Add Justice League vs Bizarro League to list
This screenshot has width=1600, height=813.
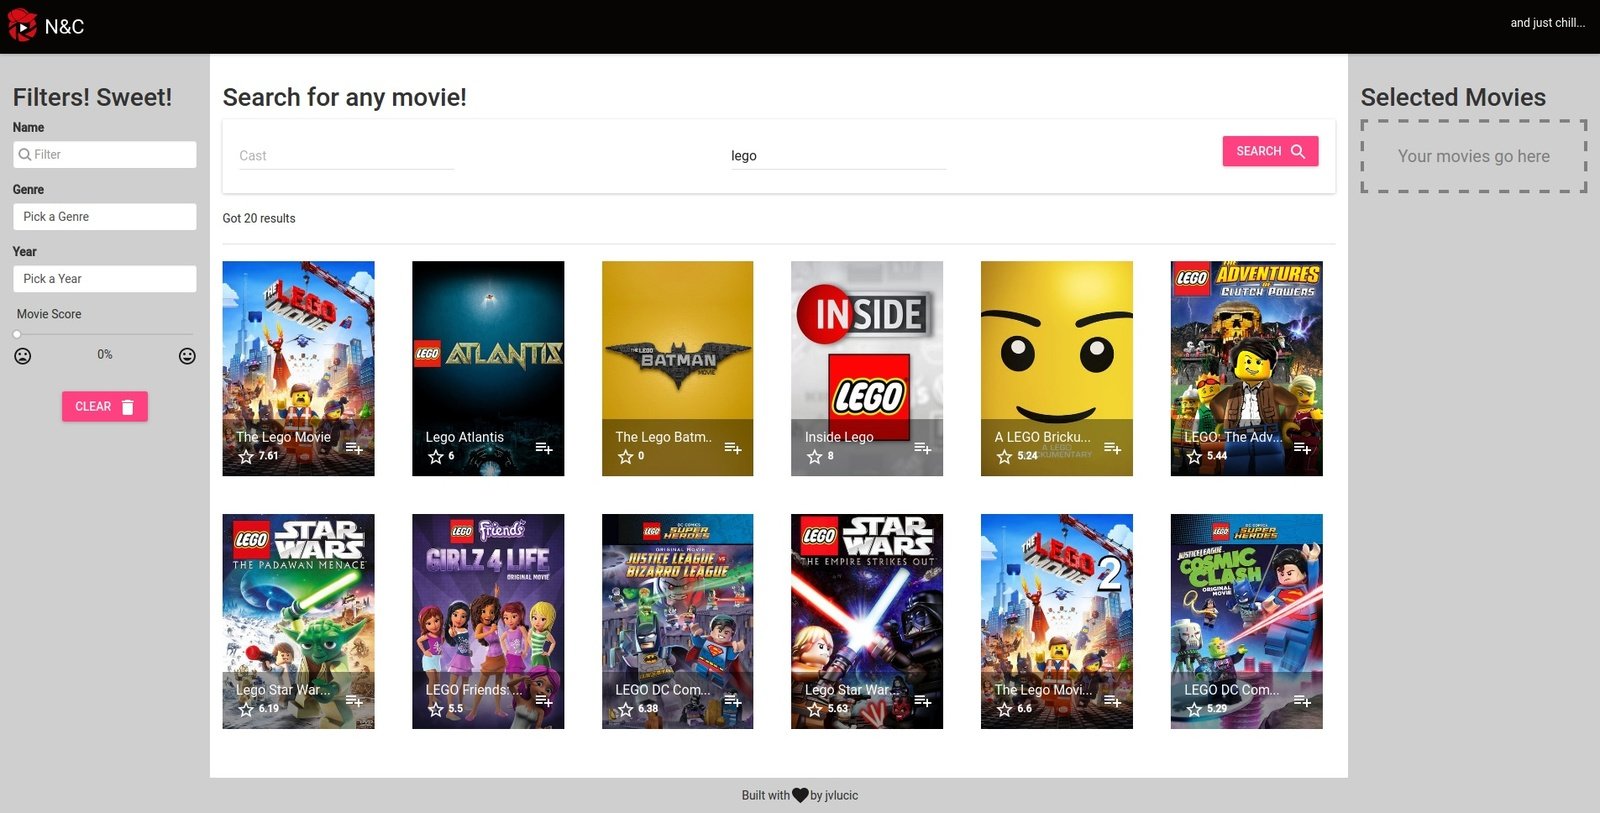click(x=733, y=701)
